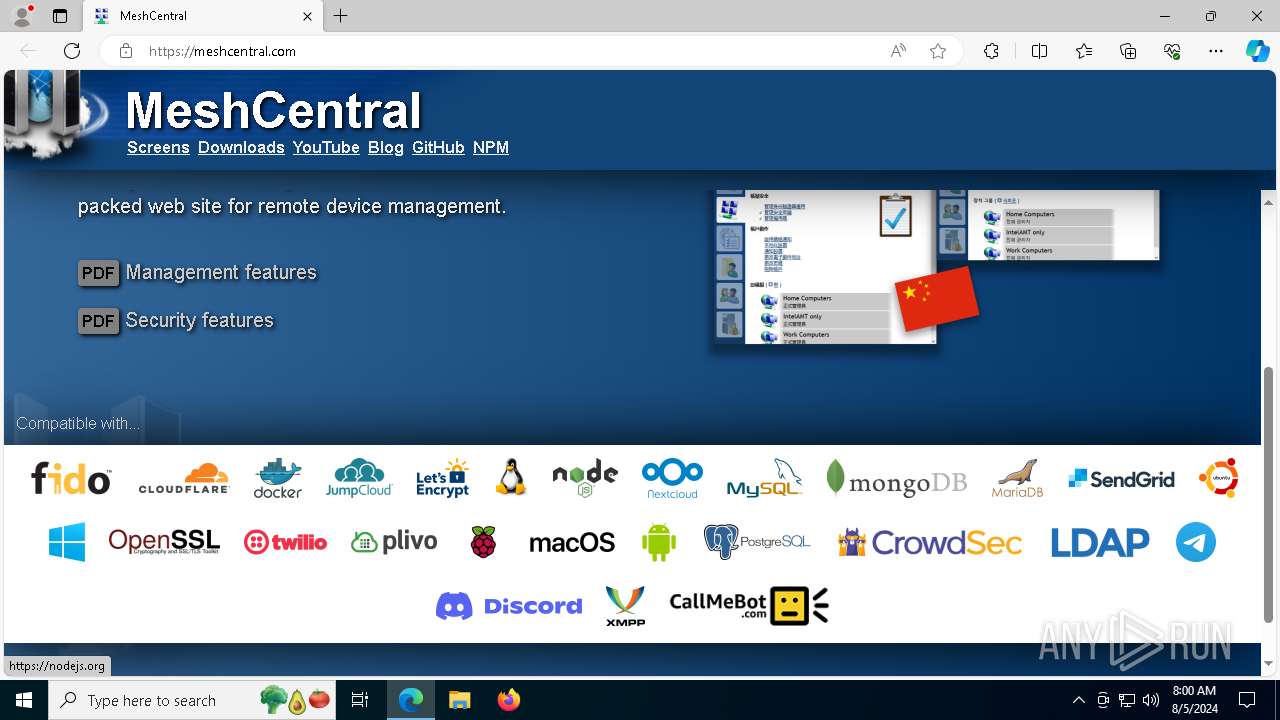Open the macOS logo
Viewport: 1280px width, 720px height.
coord(572,543)
